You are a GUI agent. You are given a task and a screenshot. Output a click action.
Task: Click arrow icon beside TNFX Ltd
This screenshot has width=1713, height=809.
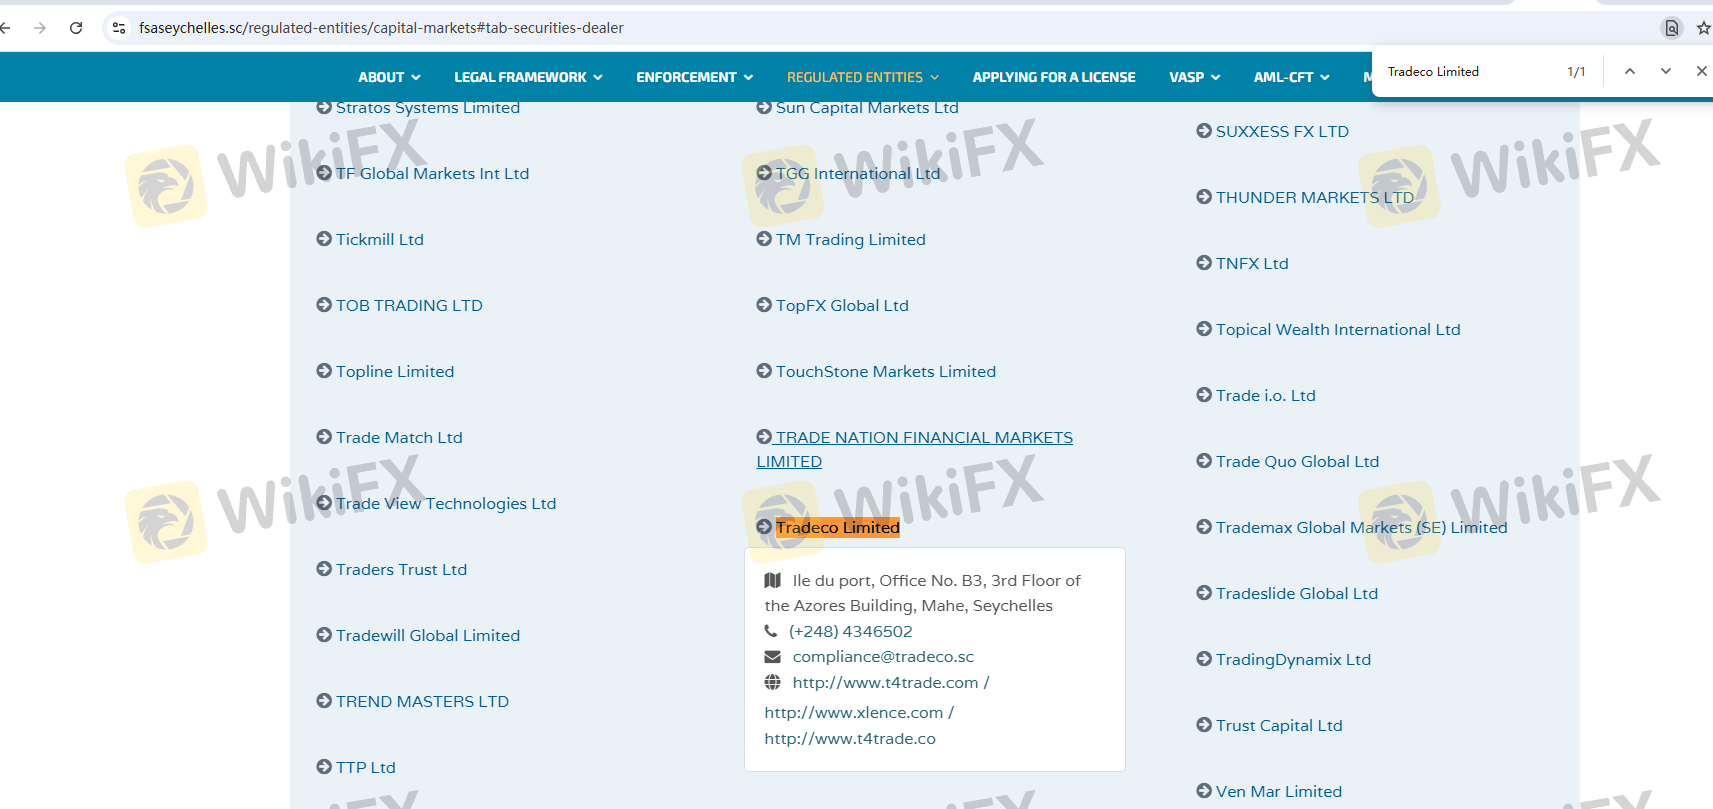pyautogui.click(x=1204, y=263)
